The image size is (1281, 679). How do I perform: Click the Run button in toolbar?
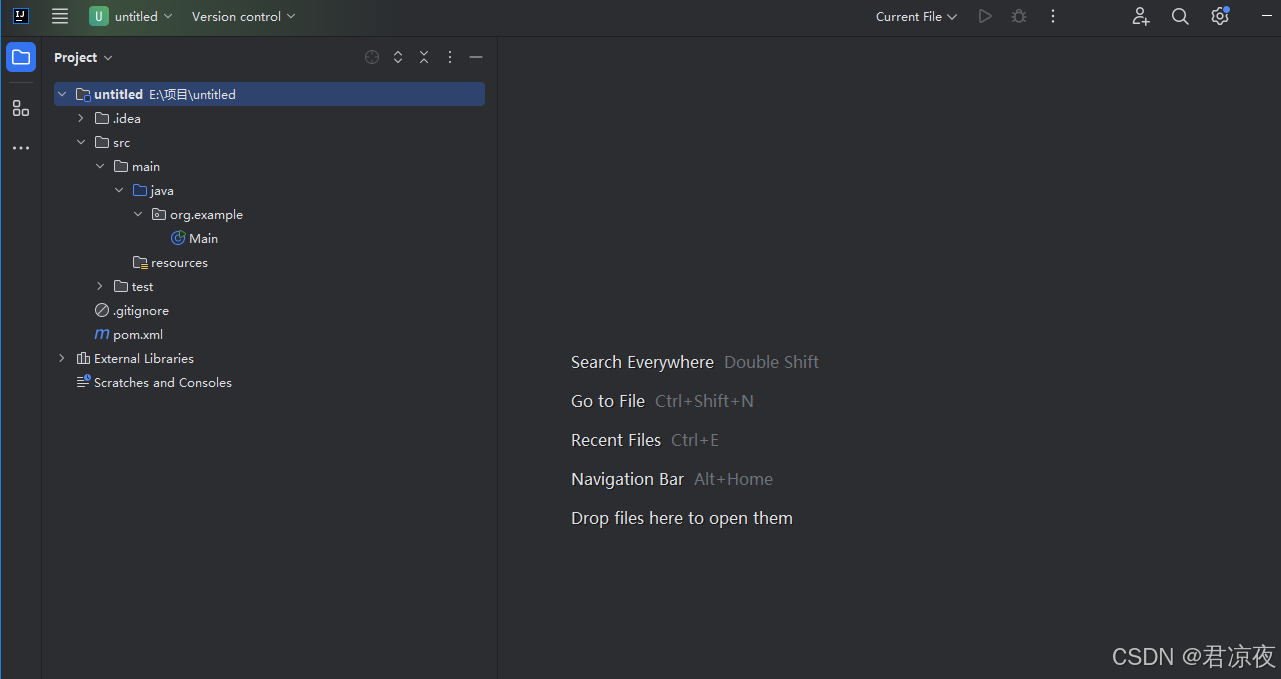[985, 16]
